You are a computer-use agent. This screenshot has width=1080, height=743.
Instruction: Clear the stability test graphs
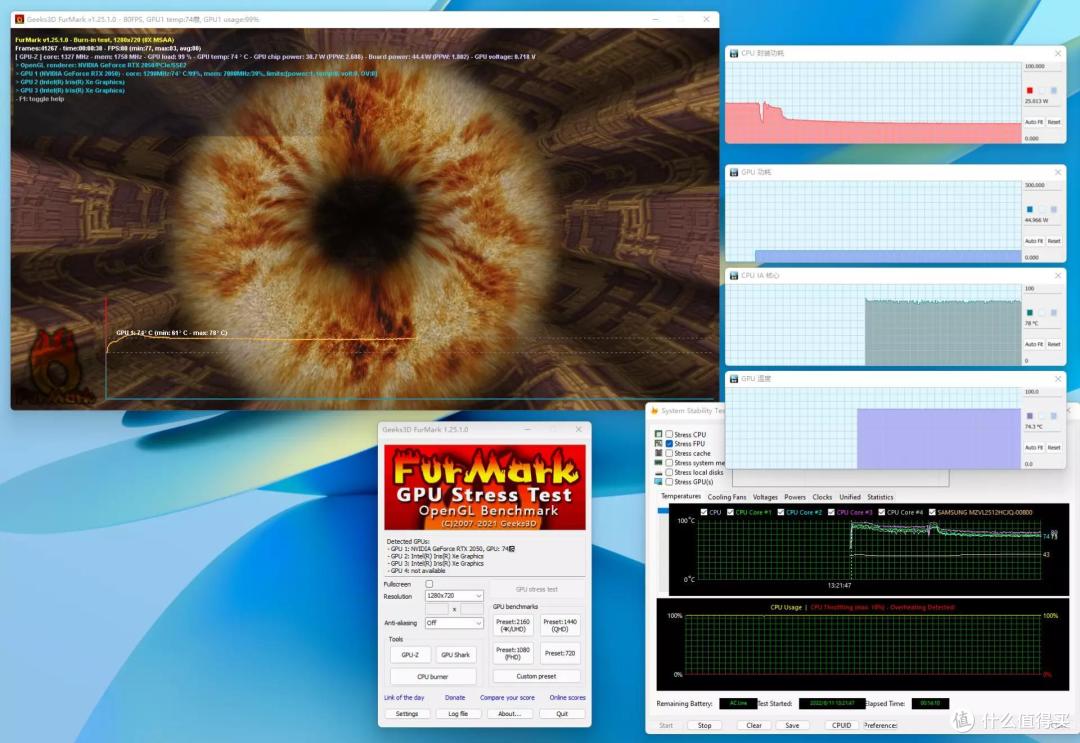pos(754,725)
